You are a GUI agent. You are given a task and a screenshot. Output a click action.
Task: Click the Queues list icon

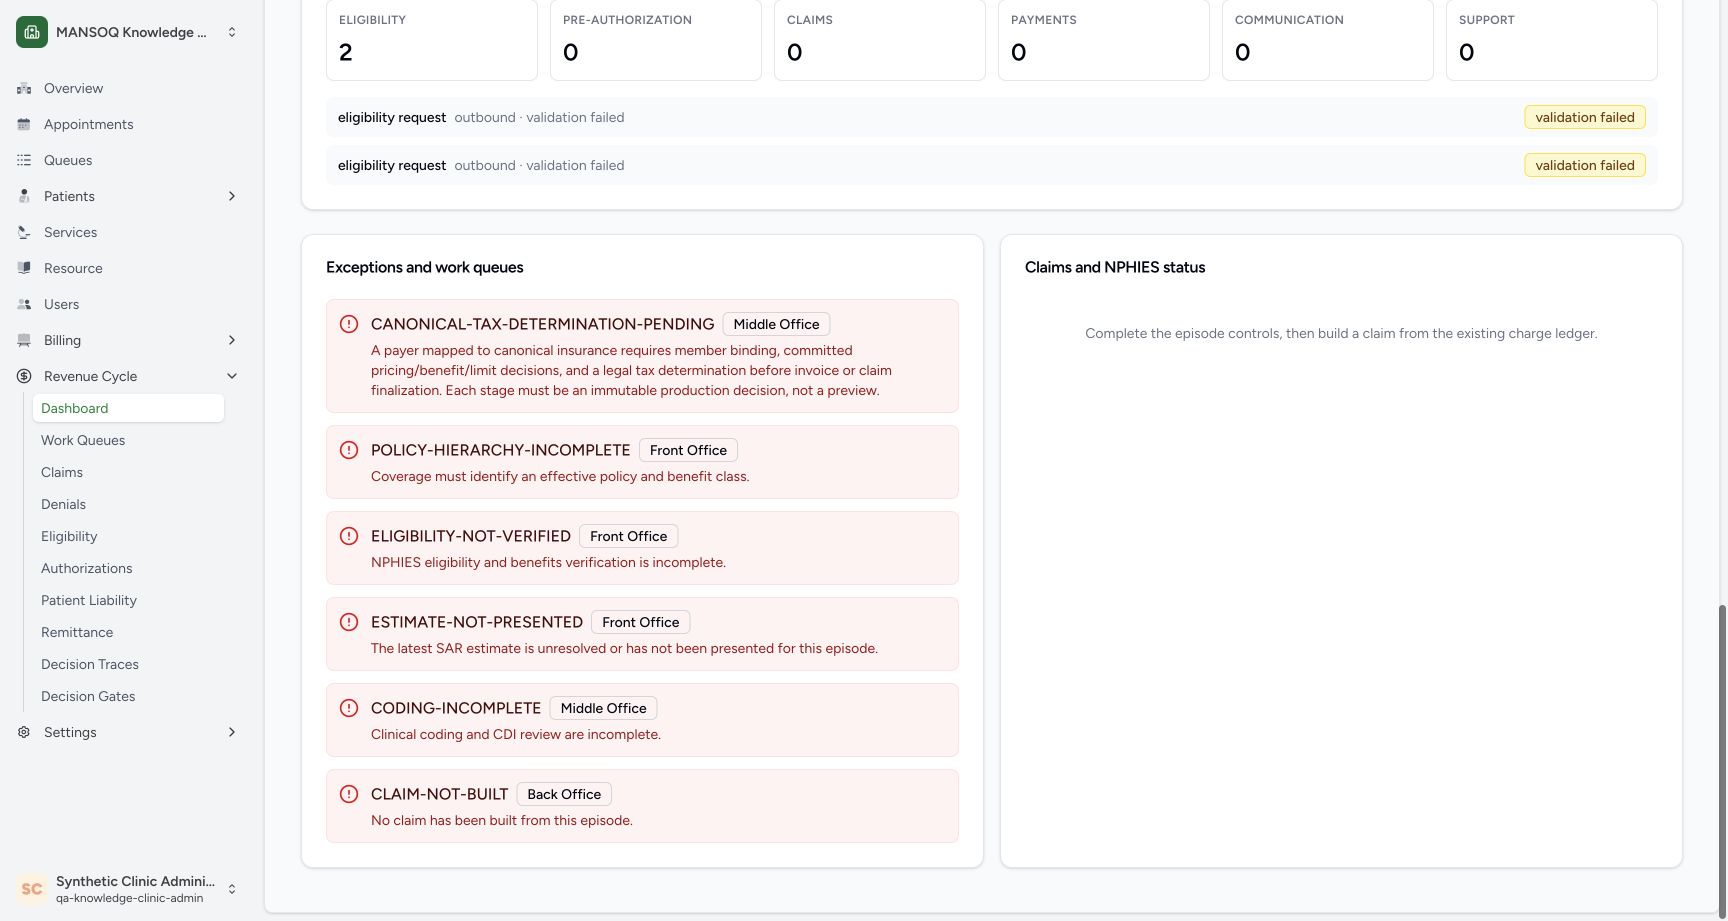[x=24, y=160]
